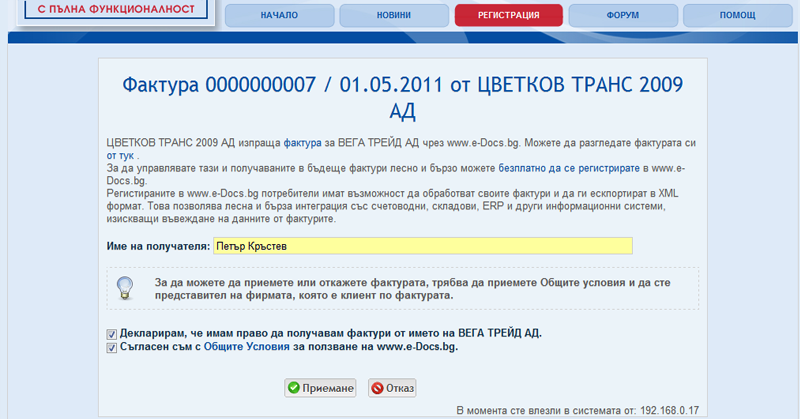Click the 'С ПЪЛНА ФУНКЦИОНАЛНОСТ' logo banner

point(116,9)
